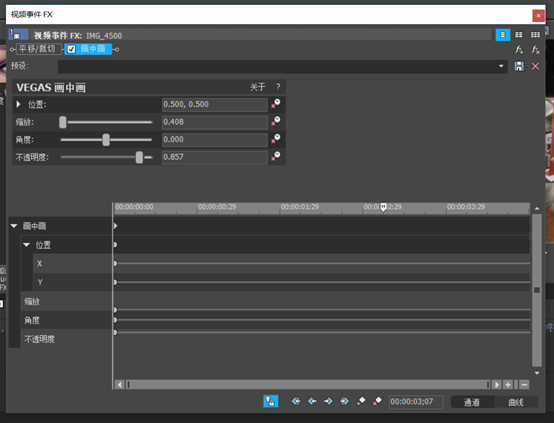Click the 不透明度 slider handle

pos(139,157)
